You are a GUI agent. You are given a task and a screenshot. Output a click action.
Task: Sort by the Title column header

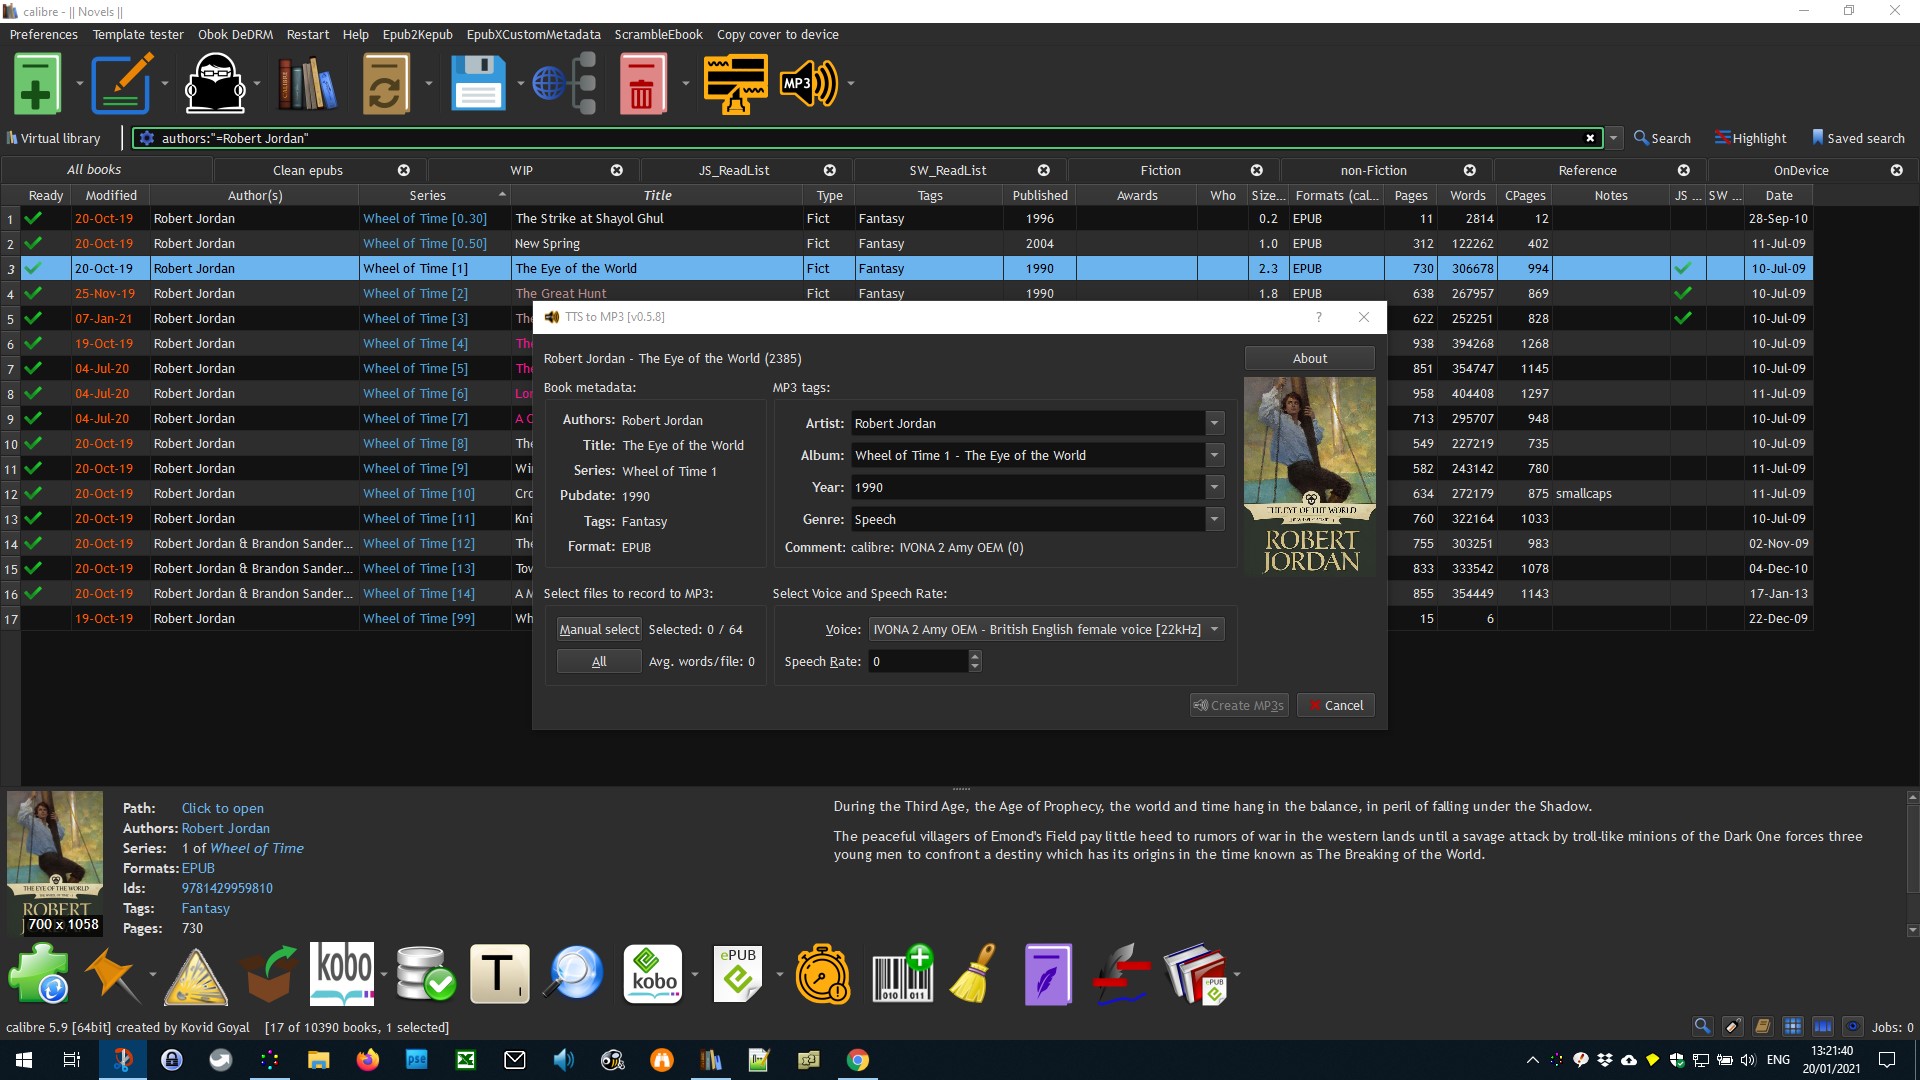657,195
